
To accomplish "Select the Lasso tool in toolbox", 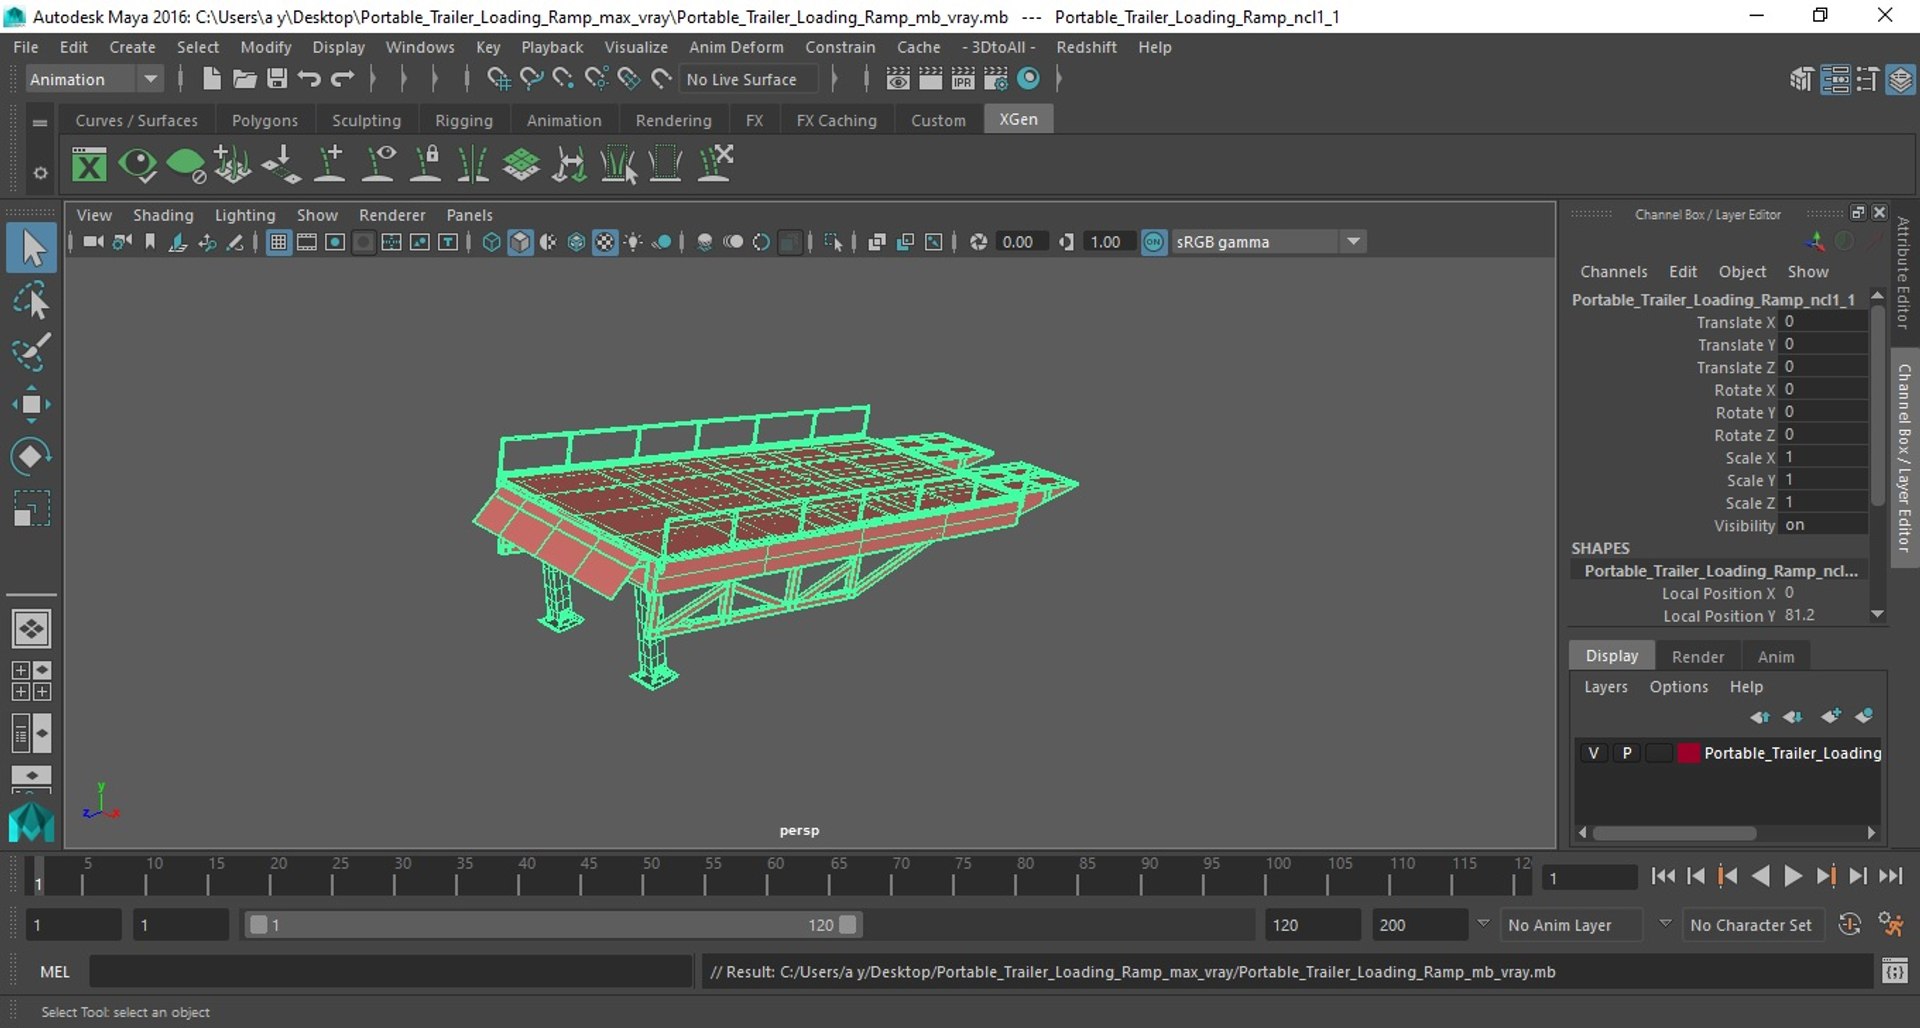I will pos(31,299).
